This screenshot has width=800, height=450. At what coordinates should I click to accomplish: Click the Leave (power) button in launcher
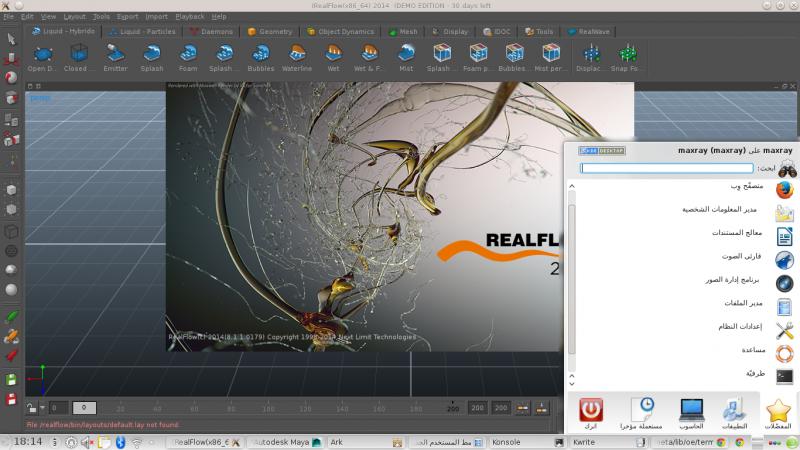coord(590,414)
